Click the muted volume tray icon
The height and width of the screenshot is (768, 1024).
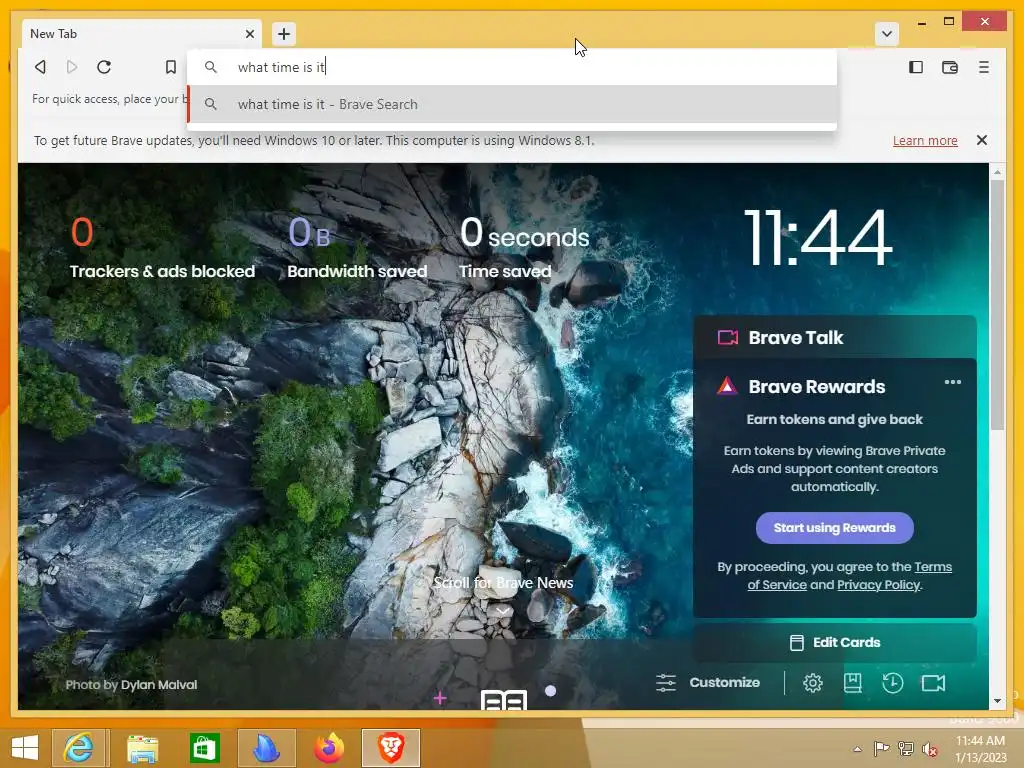tap(930, 749)
